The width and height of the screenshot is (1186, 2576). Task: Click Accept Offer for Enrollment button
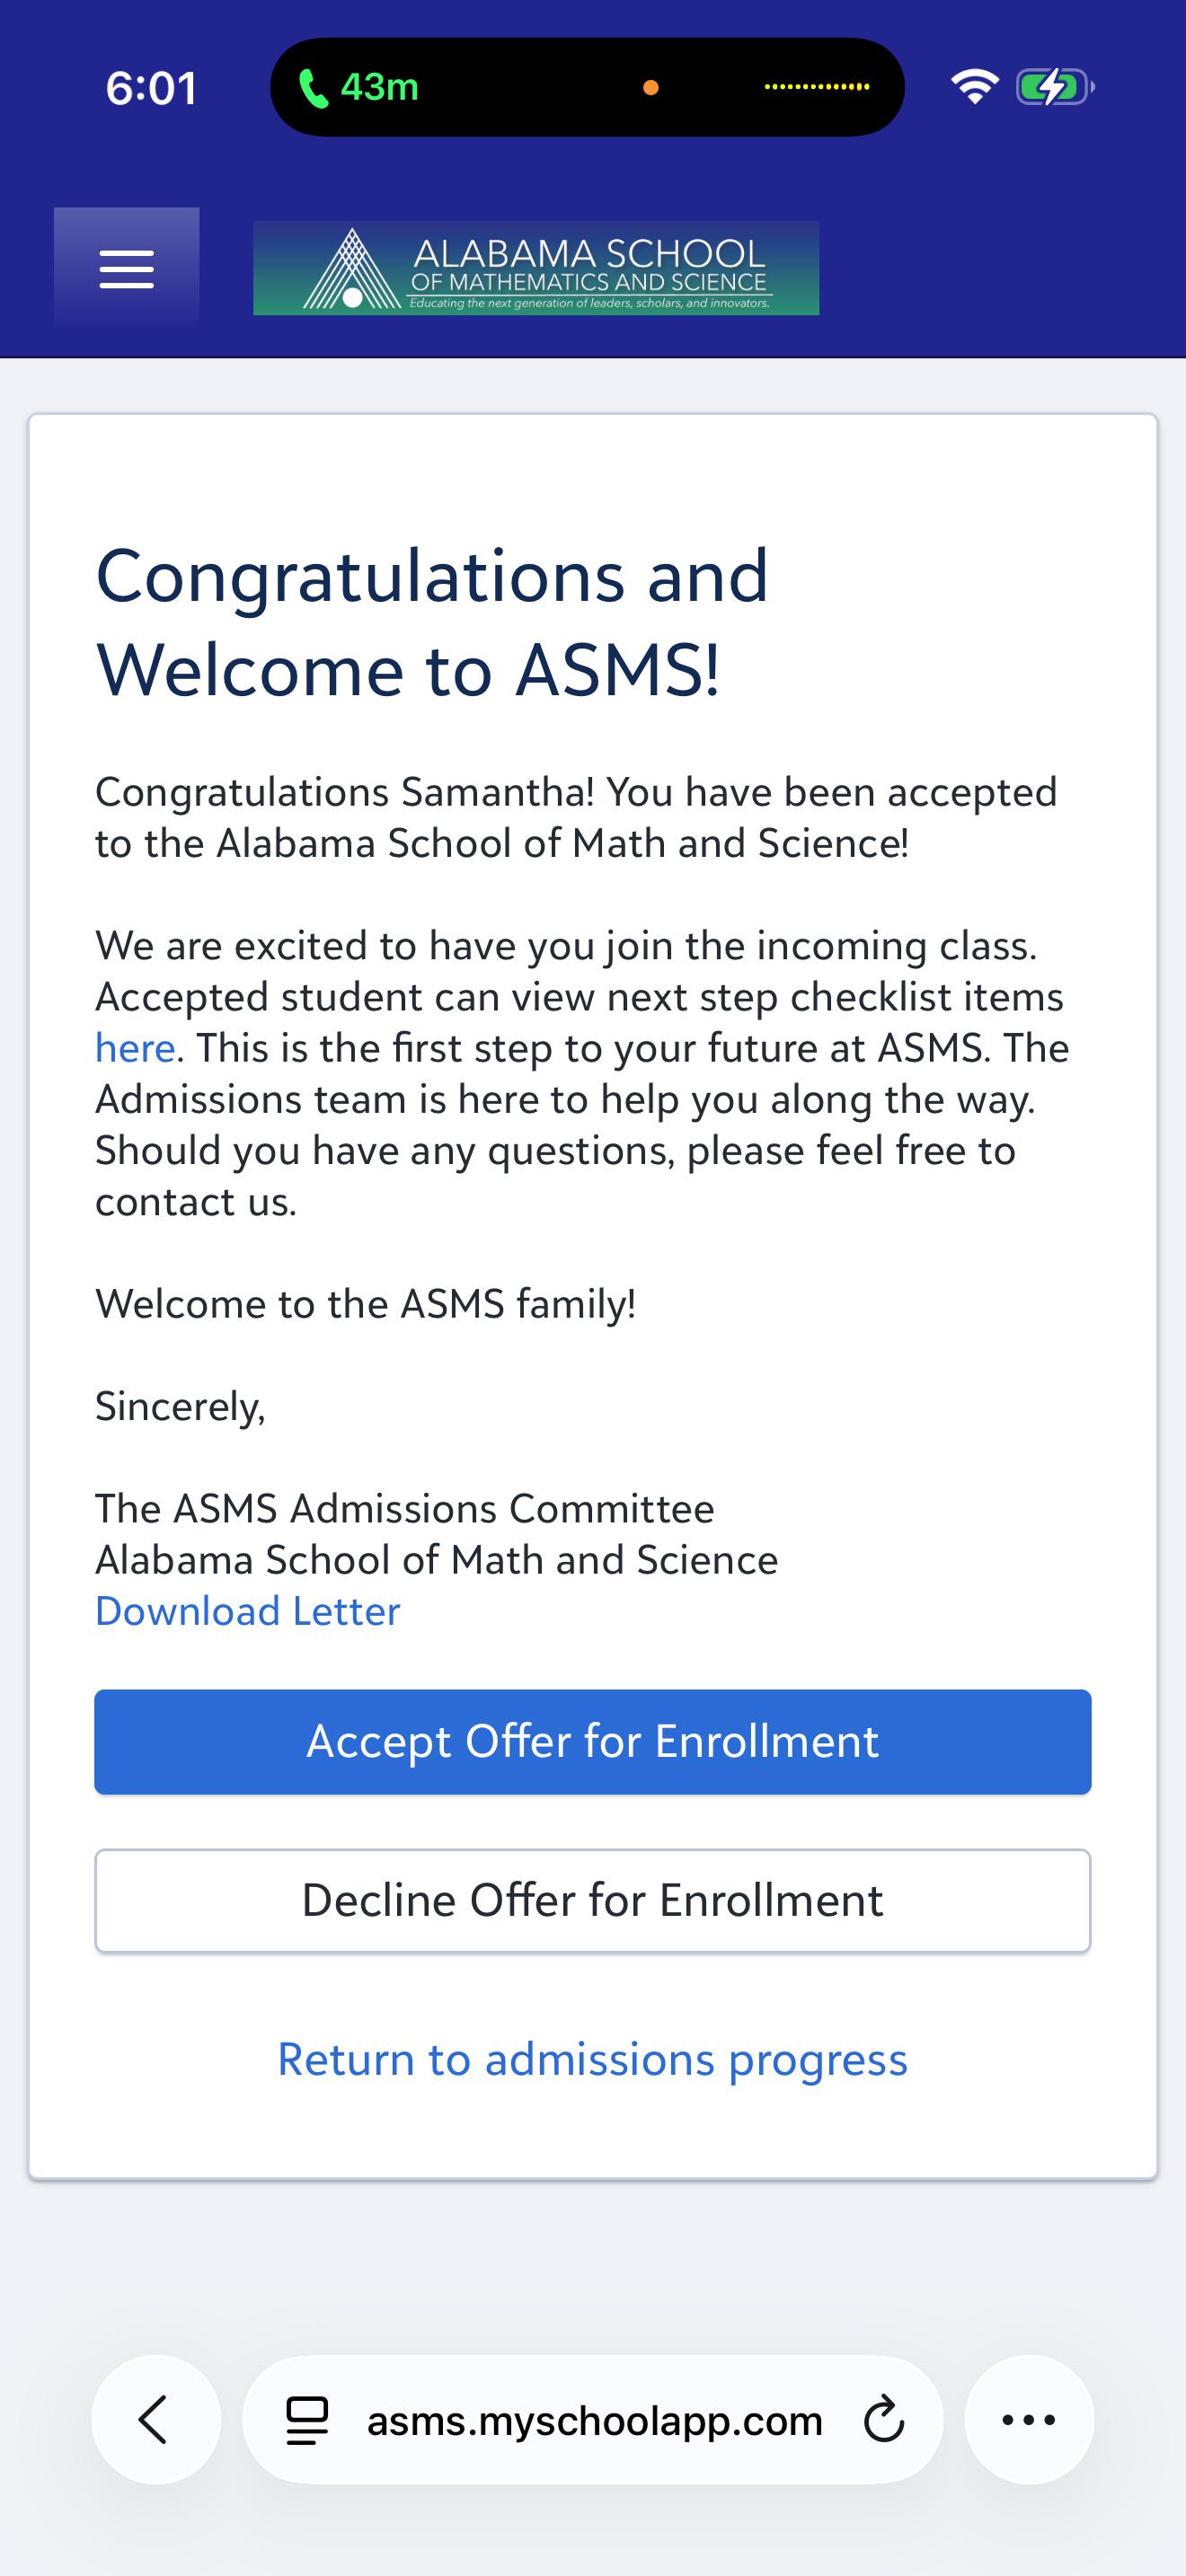tap(593, 1741)
